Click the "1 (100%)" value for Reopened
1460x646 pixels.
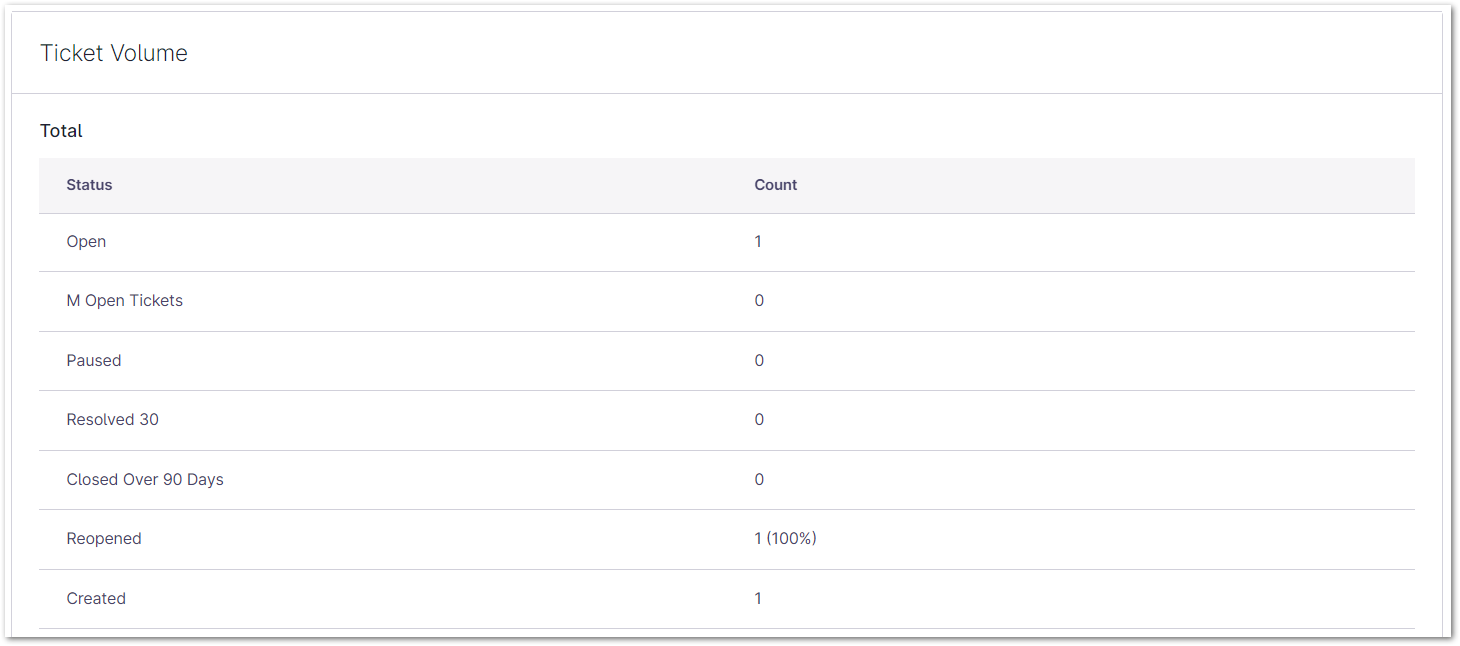pos(785,538)
